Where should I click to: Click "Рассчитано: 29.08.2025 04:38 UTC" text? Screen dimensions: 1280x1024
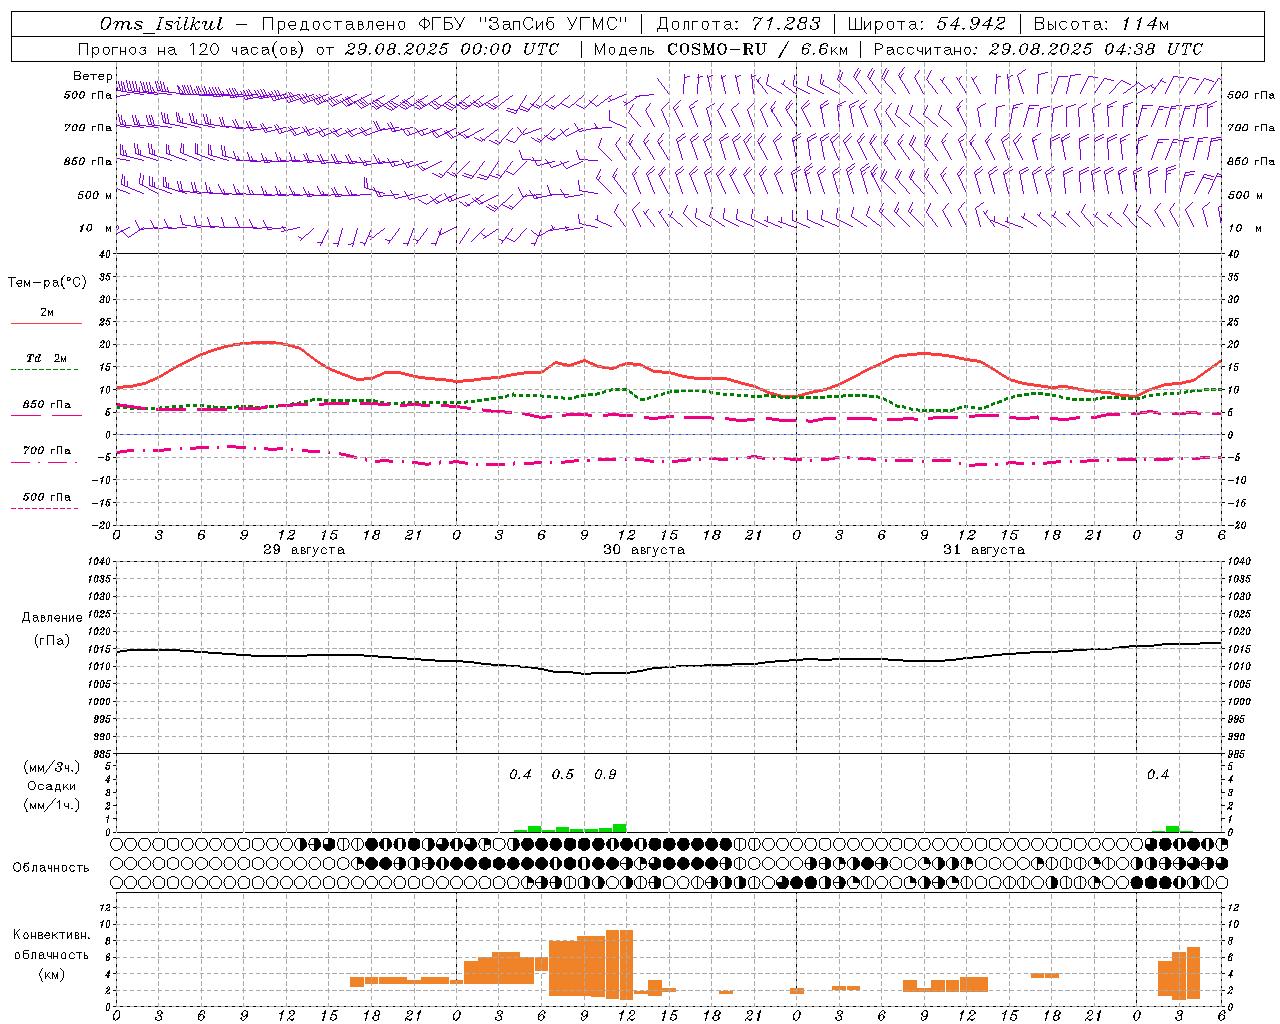point(1038,49)
